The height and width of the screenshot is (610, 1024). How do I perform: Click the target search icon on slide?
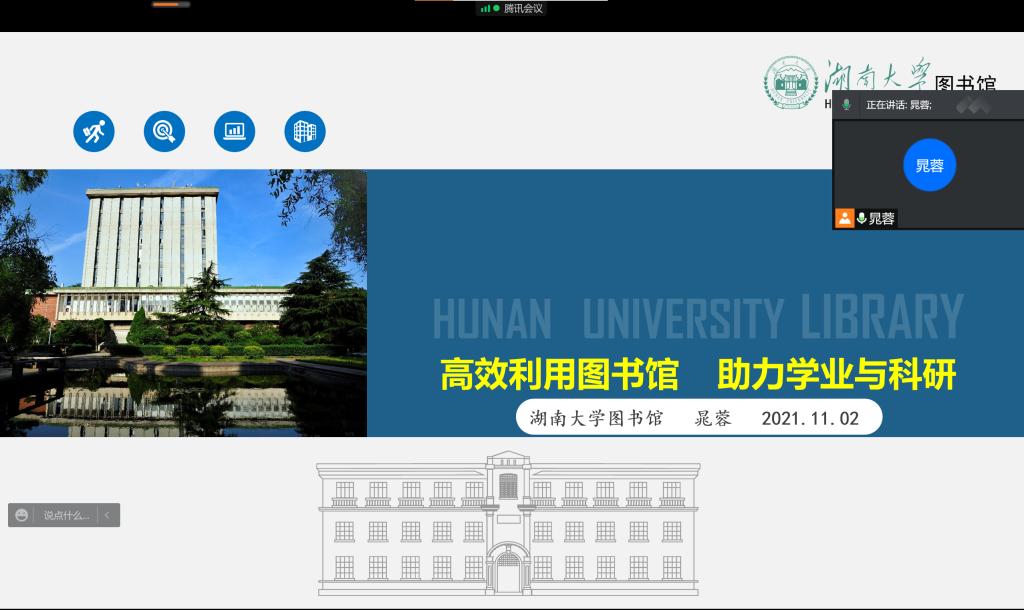(x=164, y=131)
